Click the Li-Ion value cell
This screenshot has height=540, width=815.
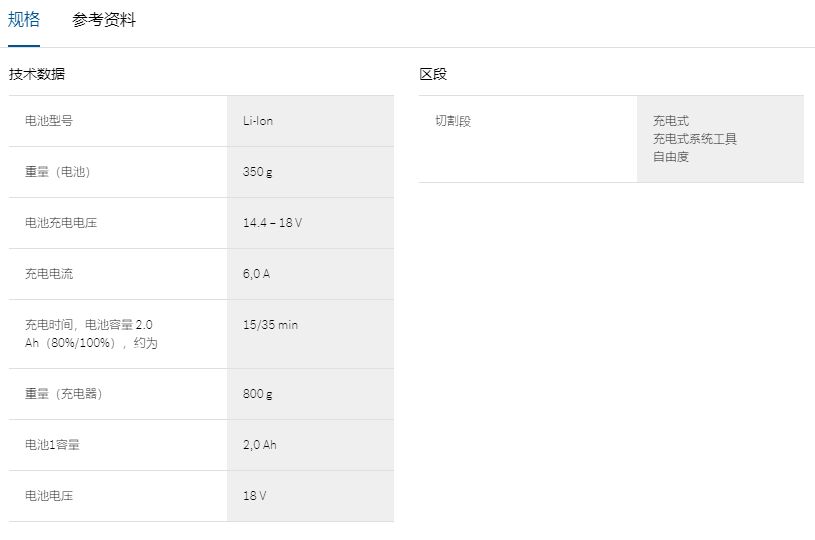point(258,121)
